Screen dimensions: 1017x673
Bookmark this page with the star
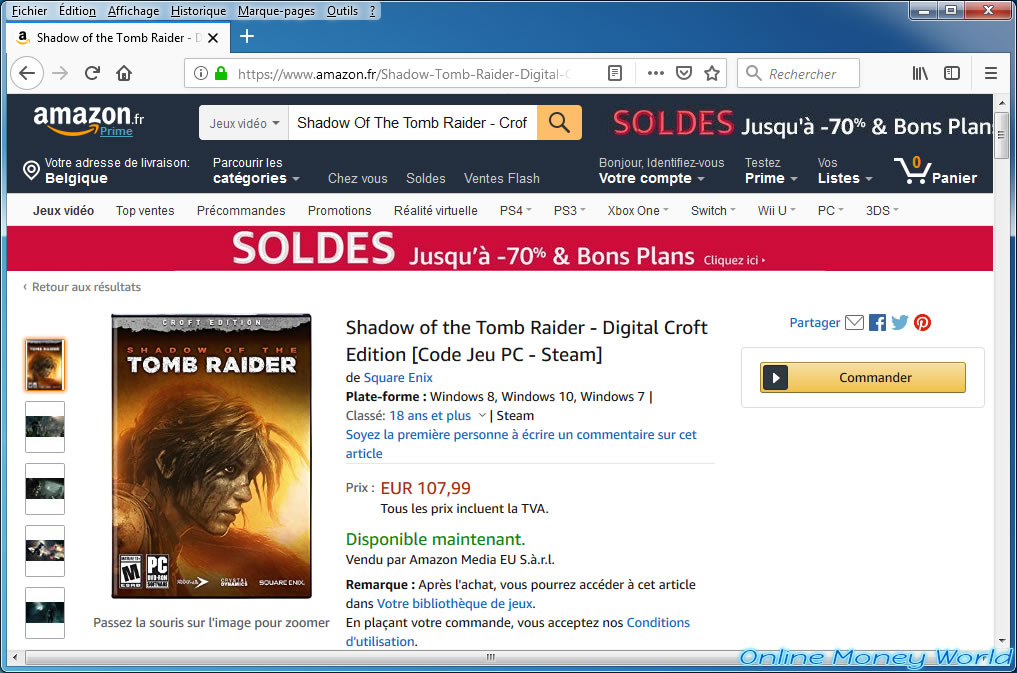tap(712, 73)
